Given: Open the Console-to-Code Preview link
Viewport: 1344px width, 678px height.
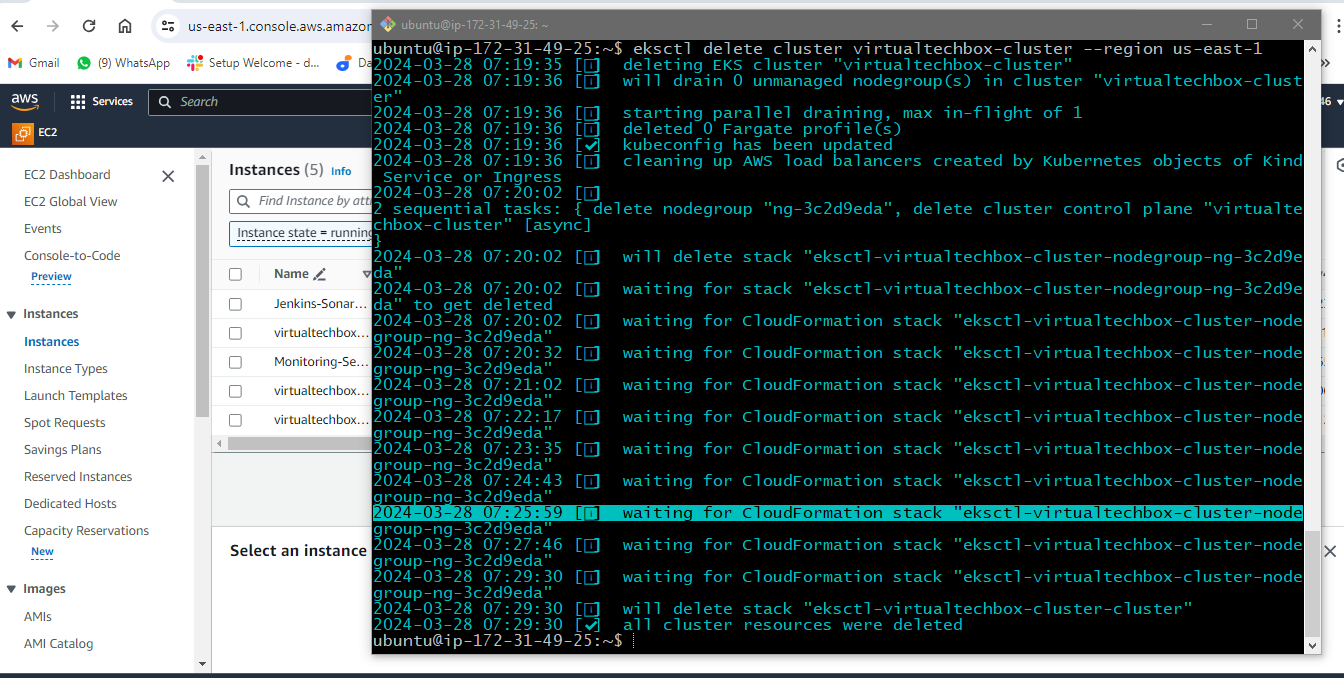Looking at the screenshot, I should click(x=51, y=277).
